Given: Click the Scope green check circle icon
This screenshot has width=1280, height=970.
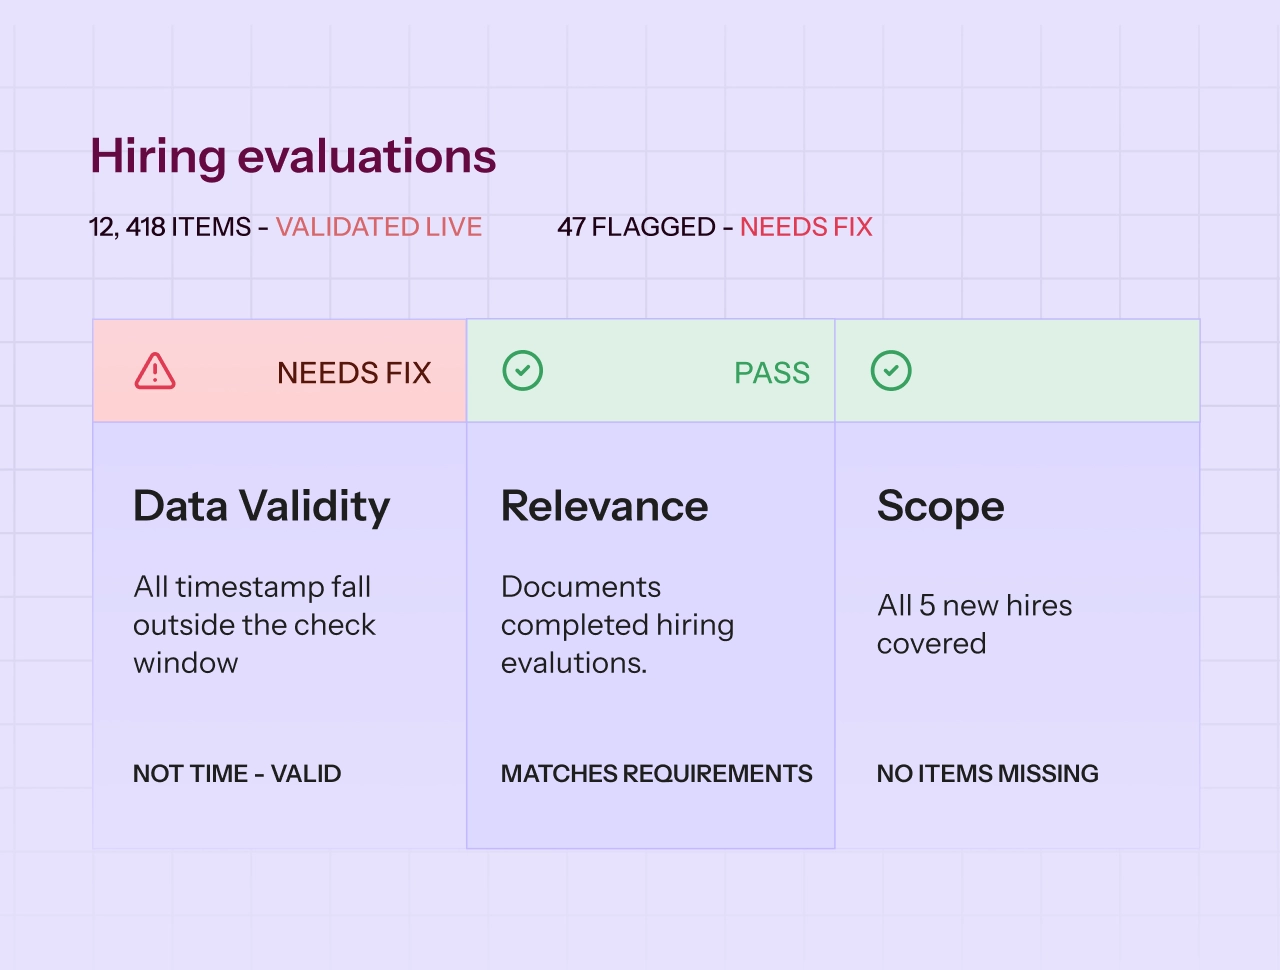Looking at the screenshot, I should 891,371.
